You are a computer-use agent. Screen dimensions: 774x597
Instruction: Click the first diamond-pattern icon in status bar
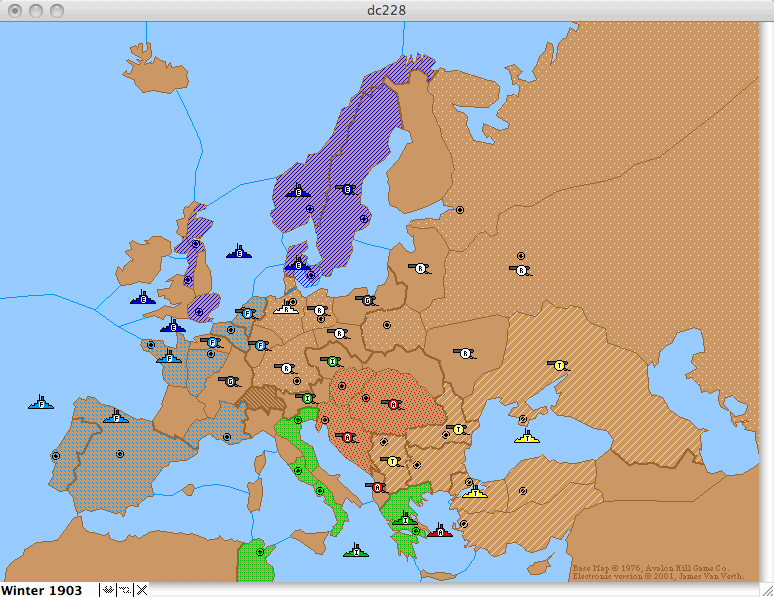coord(108,590)
